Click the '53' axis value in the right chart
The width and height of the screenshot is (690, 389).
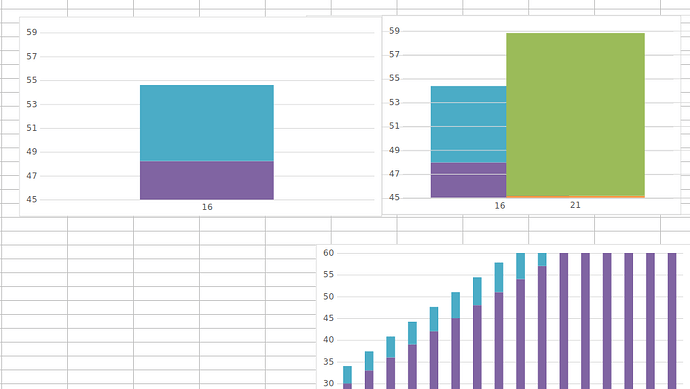[x=394, y=102]
